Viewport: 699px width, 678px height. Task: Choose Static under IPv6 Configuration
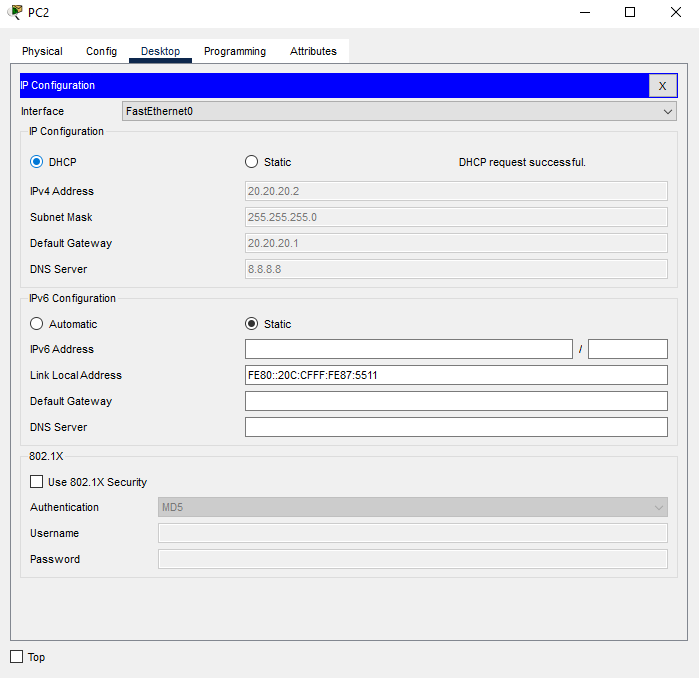click(251, 324)
